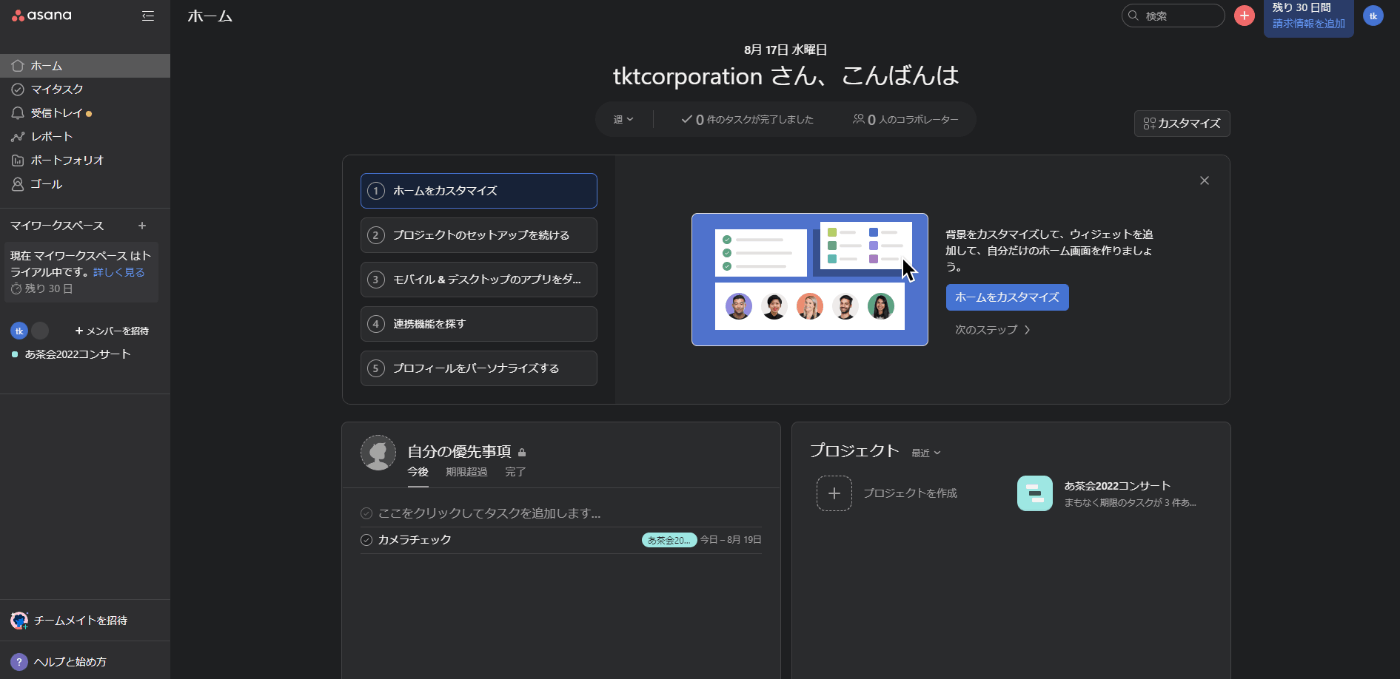Image resolution: width=1400 pixels, height=679 pixels.
Task: Select step 2 プロジェクトのセットアップを続ける
Action: point(479,235)
